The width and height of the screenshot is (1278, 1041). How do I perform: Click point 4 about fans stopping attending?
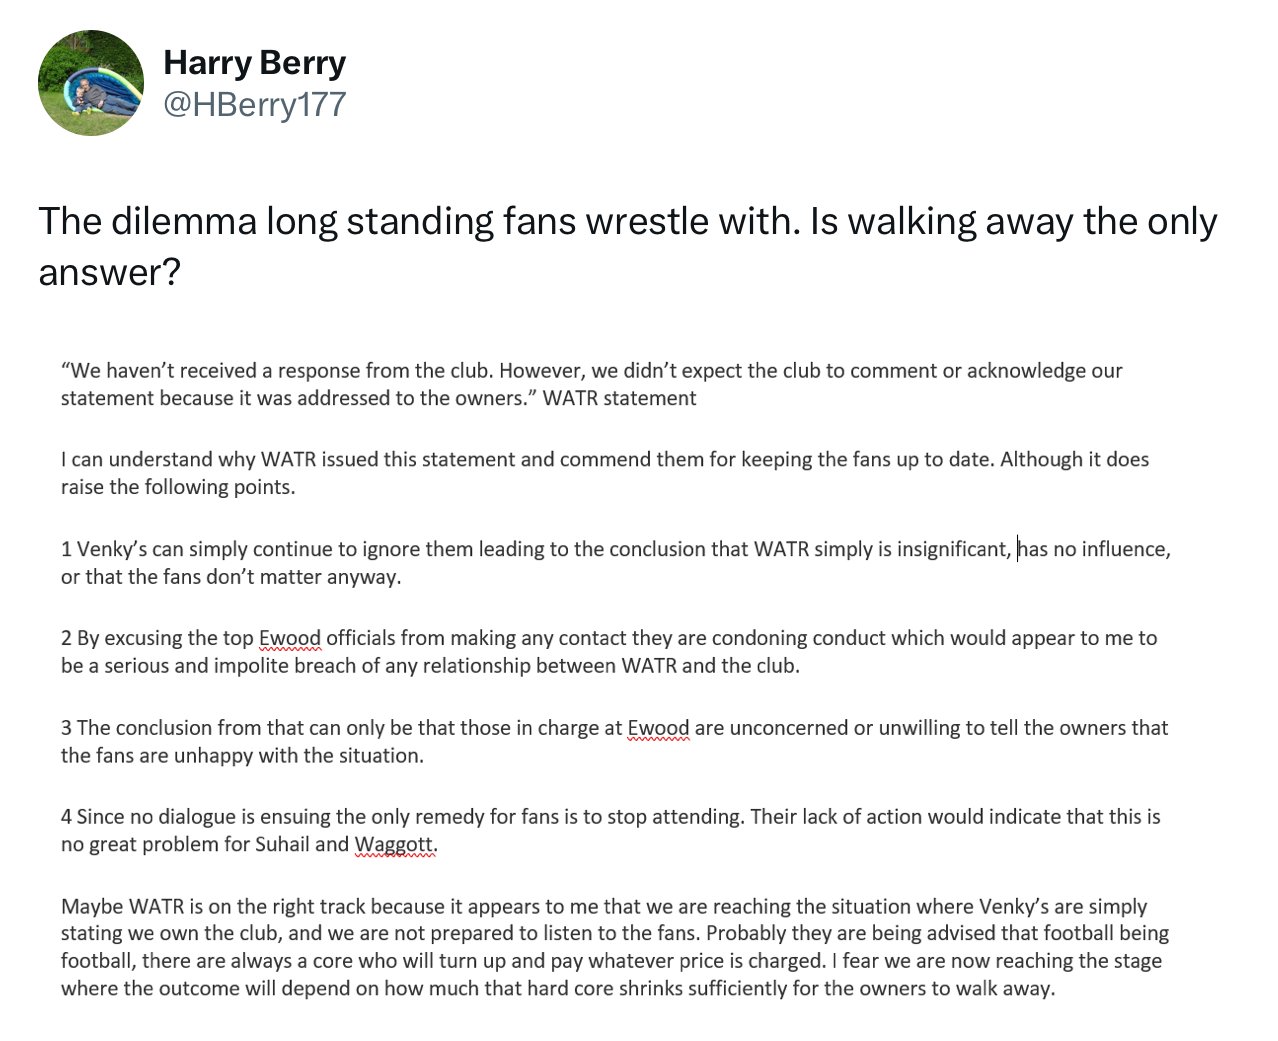point(611,830)
